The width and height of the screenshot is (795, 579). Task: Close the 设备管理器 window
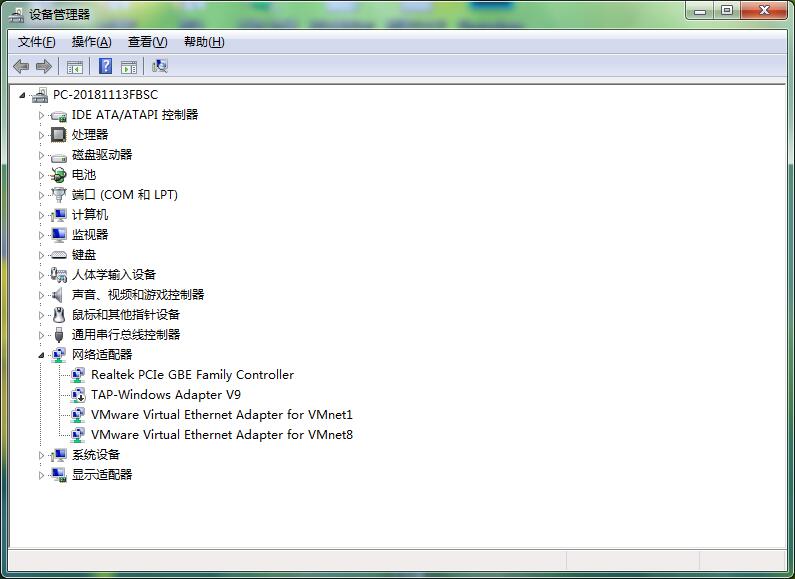click(x=764, y=11)
